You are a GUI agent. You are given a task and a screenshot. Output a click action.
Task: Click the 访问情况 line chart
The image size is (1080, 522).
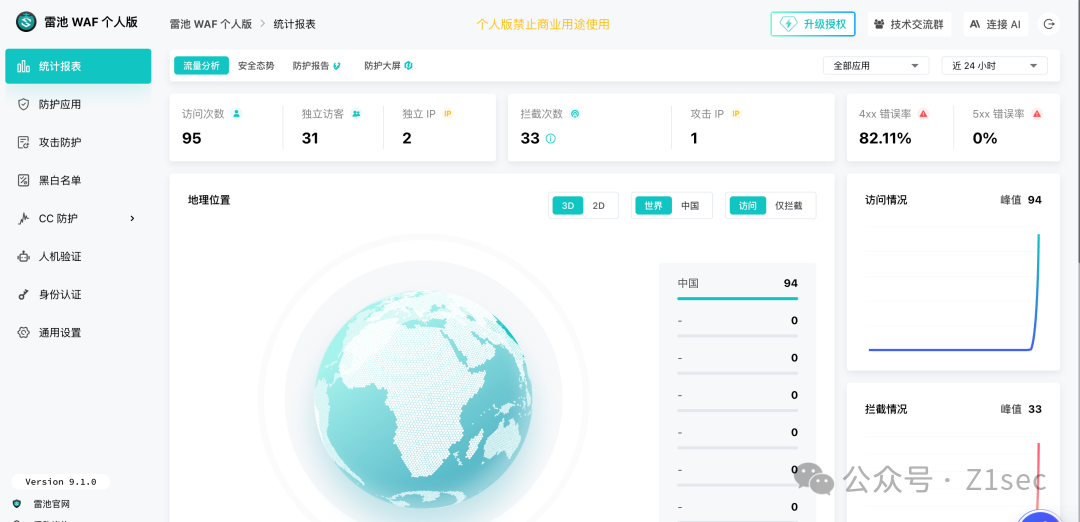pos(953,291)
